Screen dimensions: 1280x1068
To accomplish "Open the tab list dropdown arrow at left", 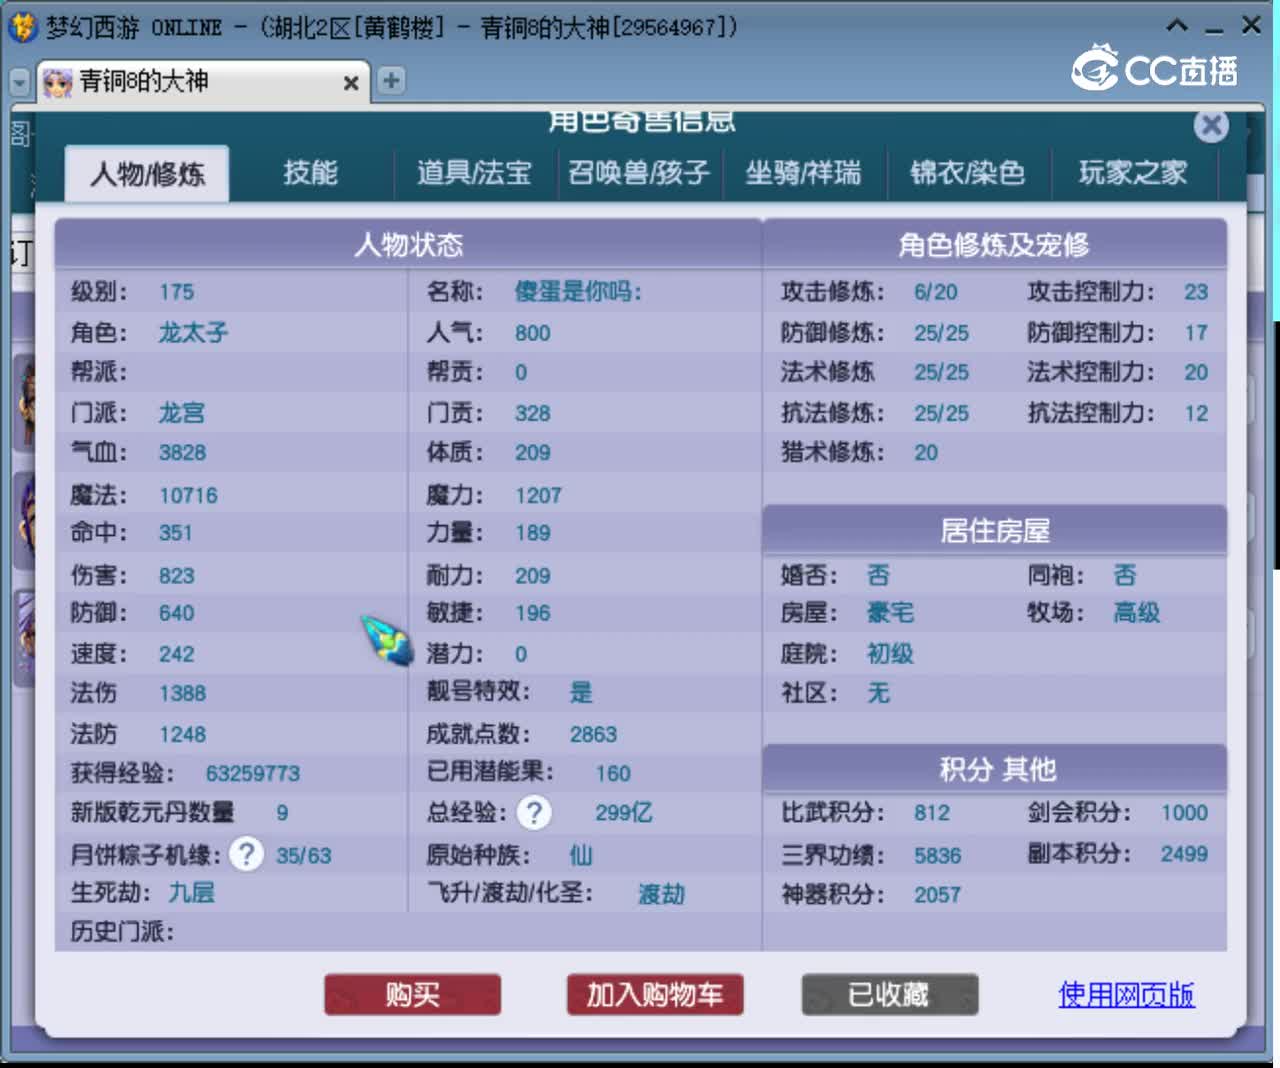I will point(19,82).
